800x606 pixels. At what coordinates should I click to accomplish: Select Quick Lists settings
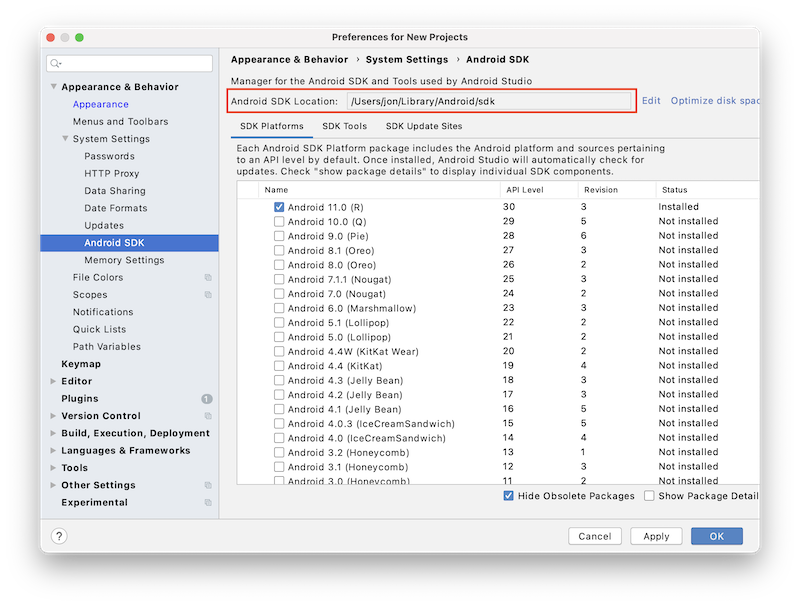click(x=99, y=329)
